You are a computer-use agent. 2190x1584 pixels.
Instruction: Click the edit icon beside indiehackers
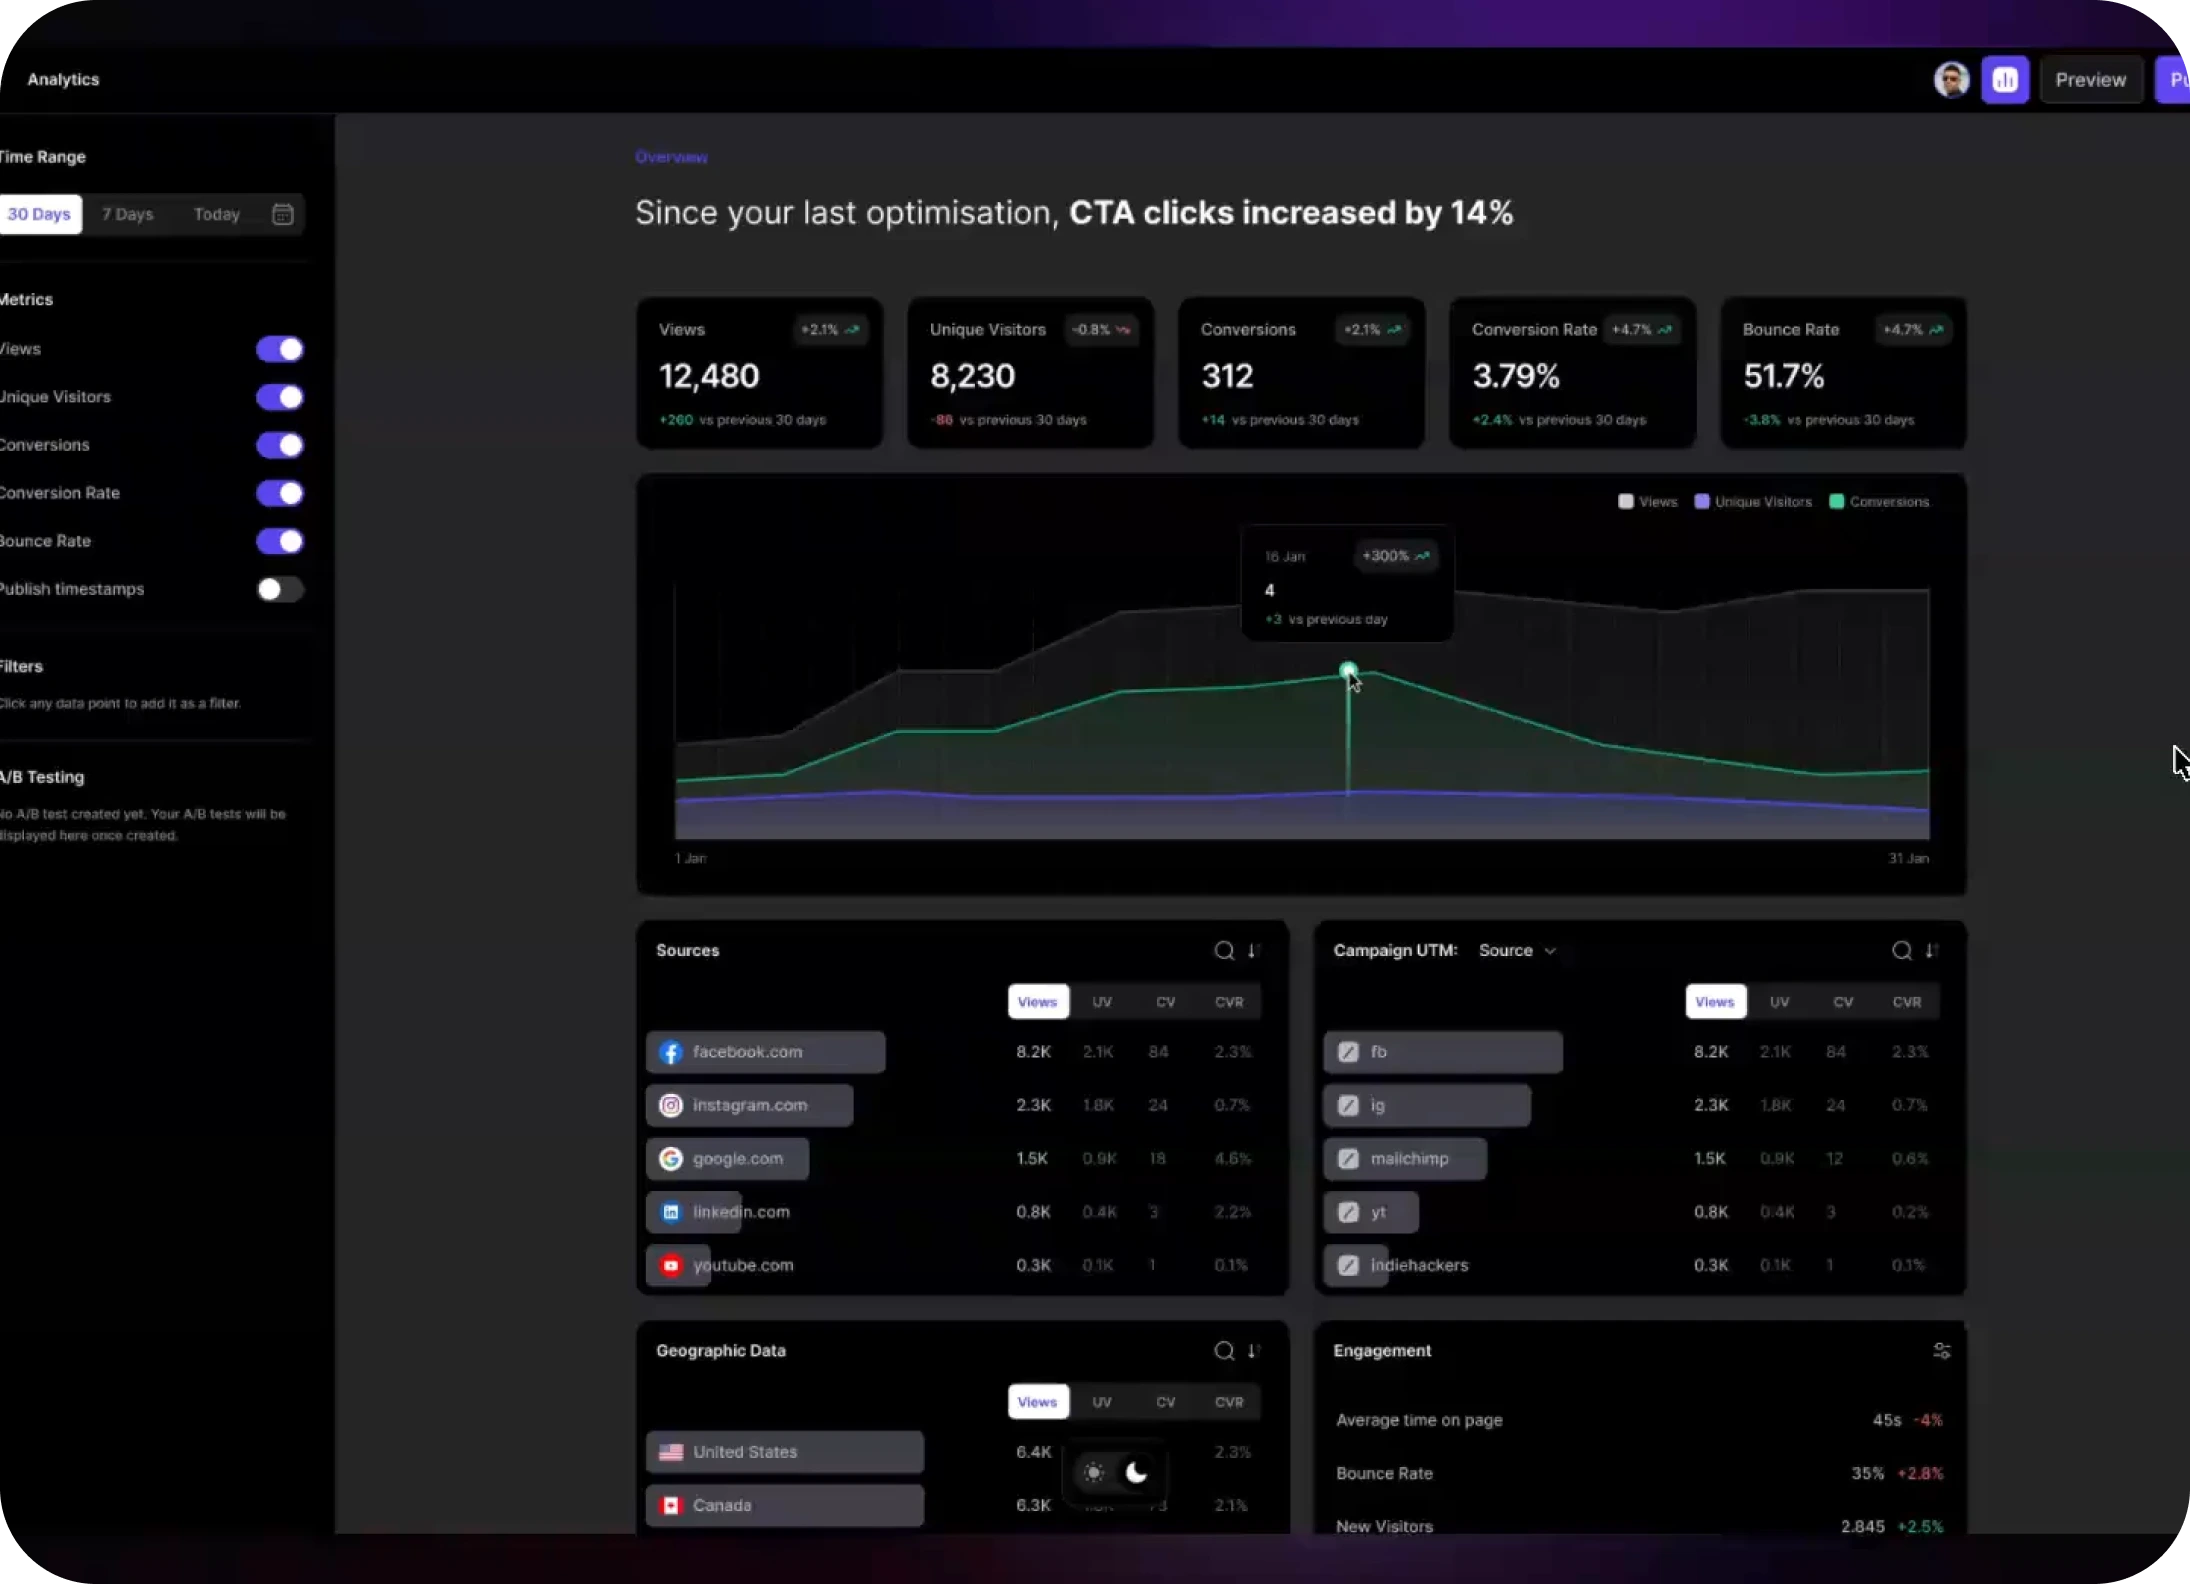tap(1348, 1265)
